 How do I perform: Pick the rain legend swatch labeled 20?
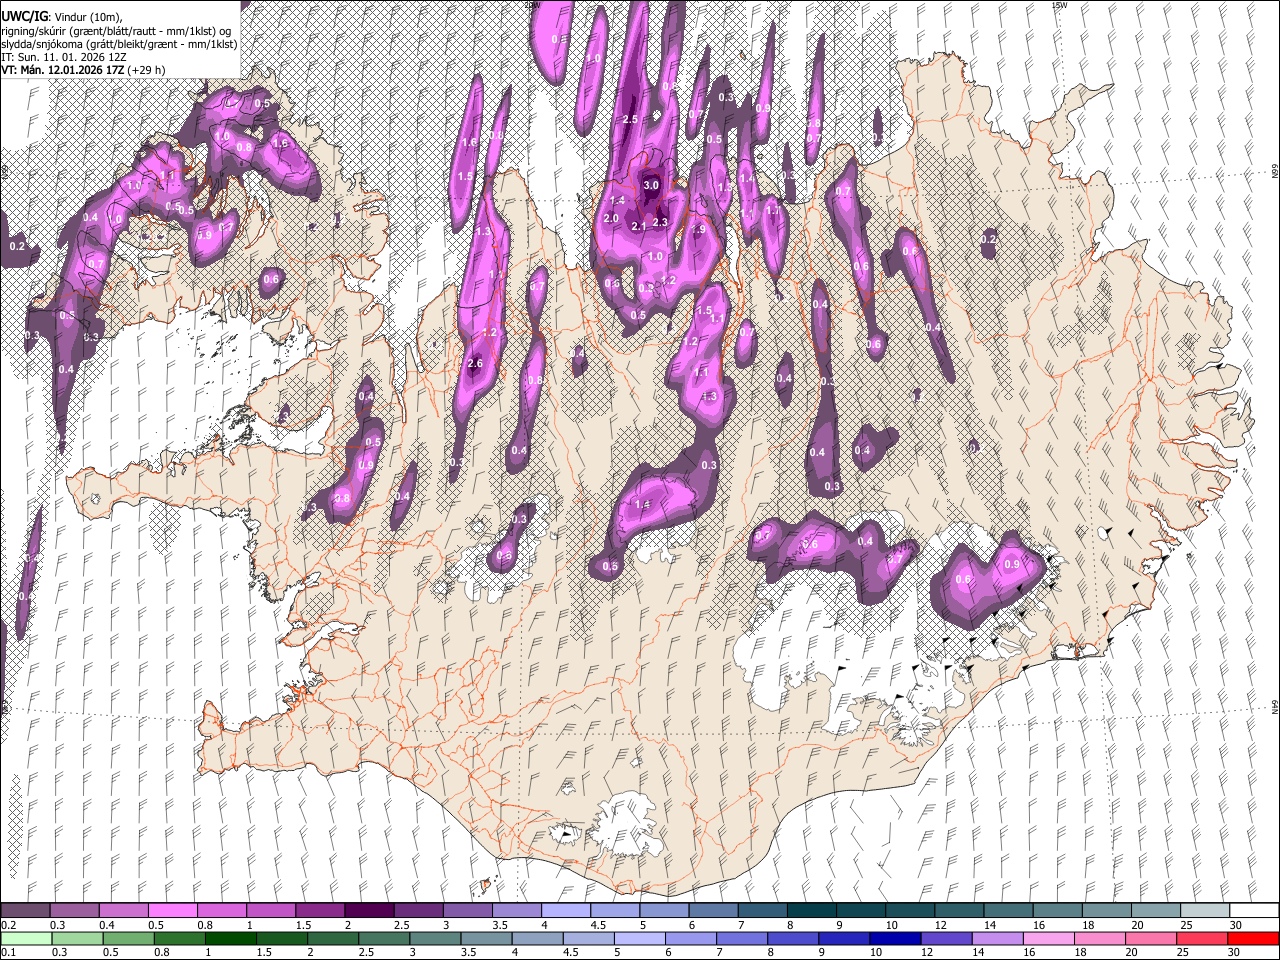pos(1152,938)
